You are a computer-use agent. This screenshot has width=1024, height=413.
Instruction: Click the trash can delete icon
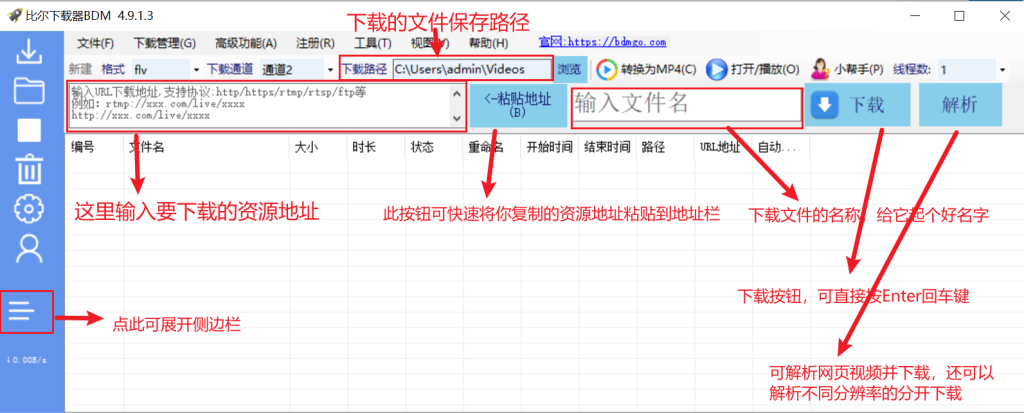[29, 170]
